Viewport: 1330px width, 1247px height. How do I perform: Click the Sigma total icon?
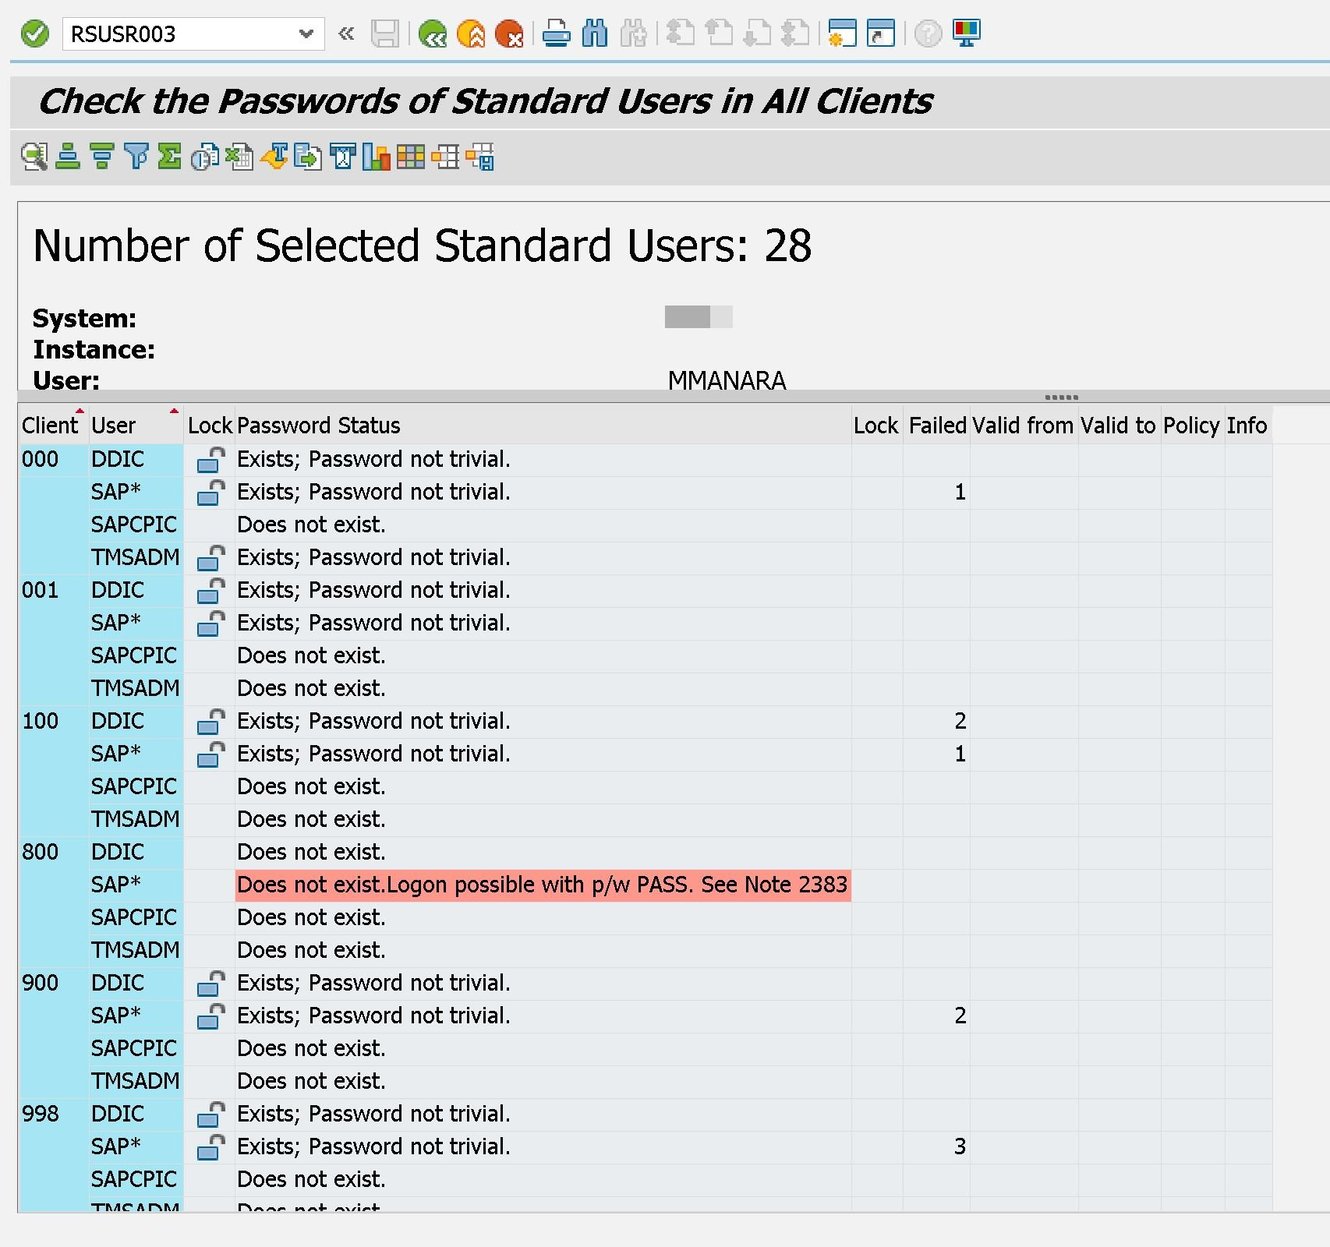(168, 157)
